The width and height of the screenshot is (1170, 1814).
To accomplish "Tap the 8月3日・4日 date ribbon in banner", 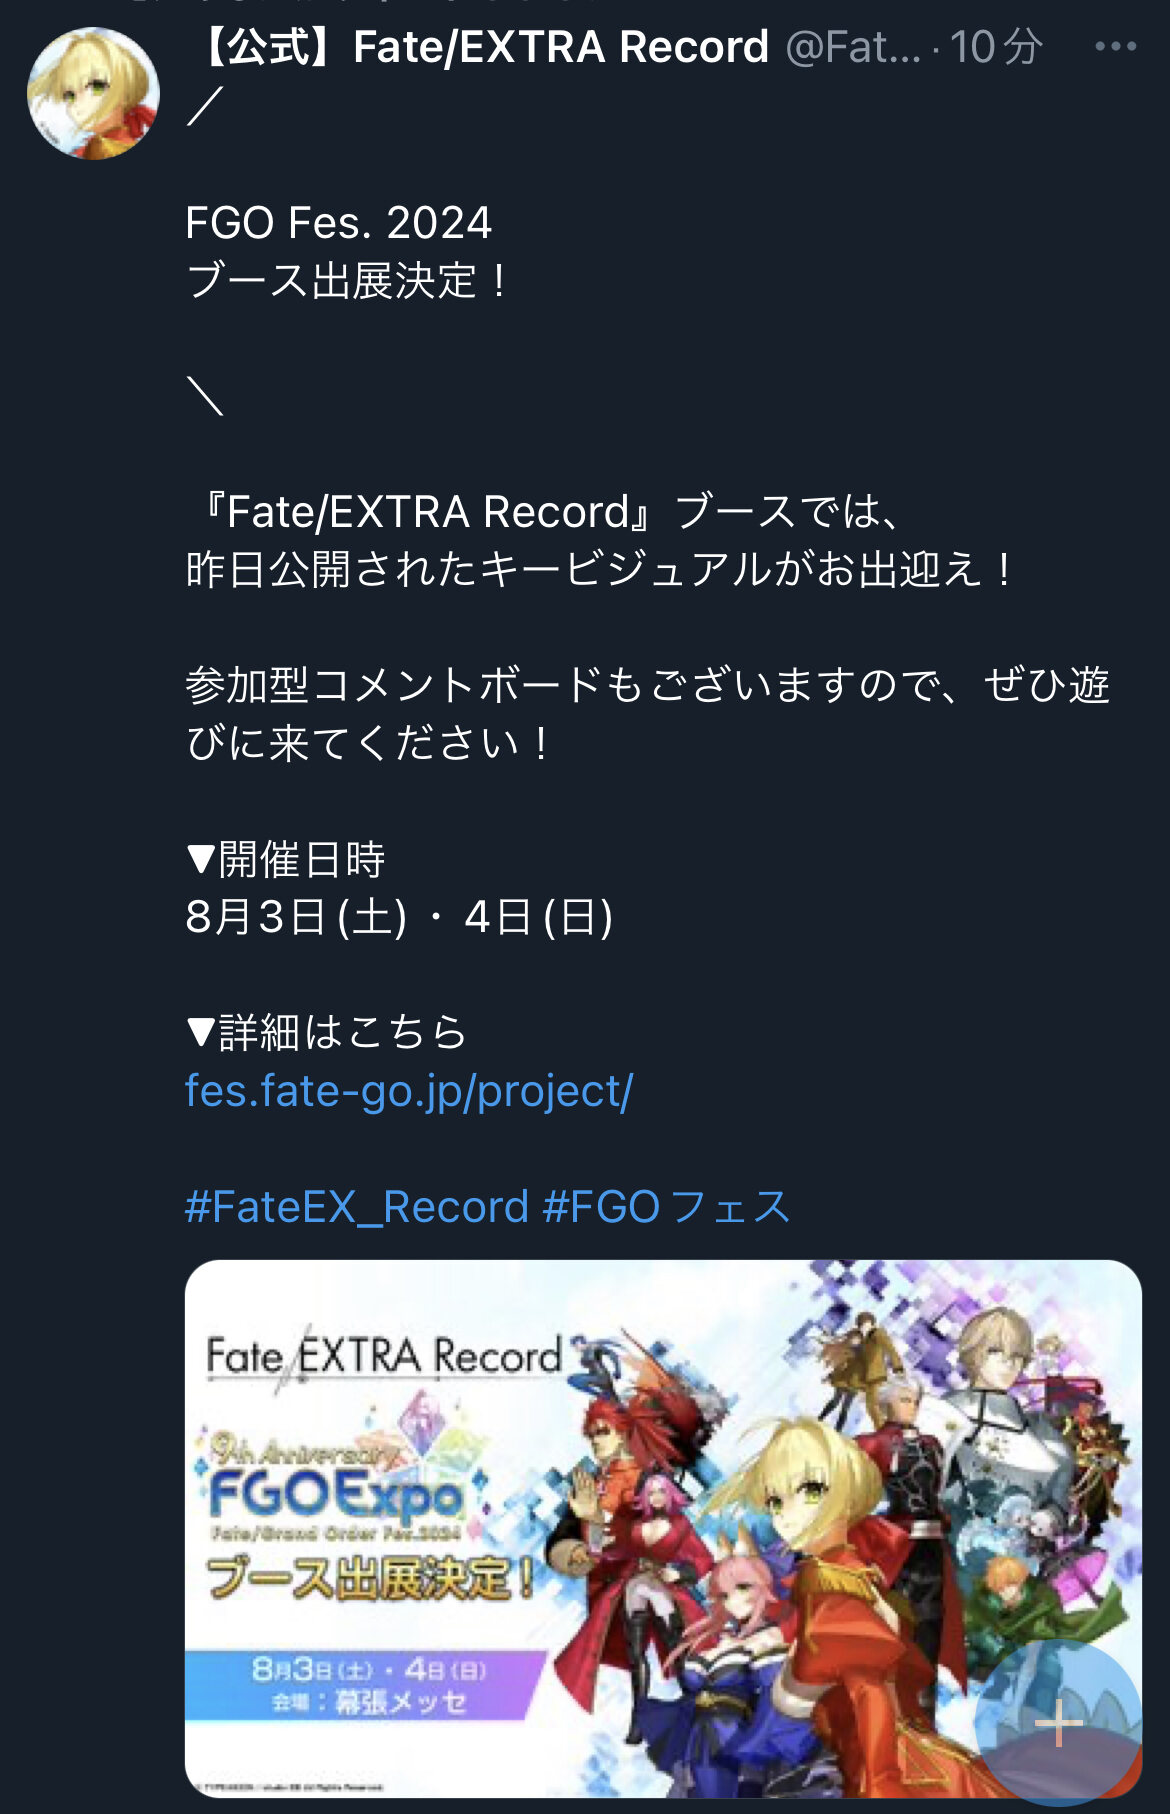I will pyautogui.click(x=368, y=1684).
